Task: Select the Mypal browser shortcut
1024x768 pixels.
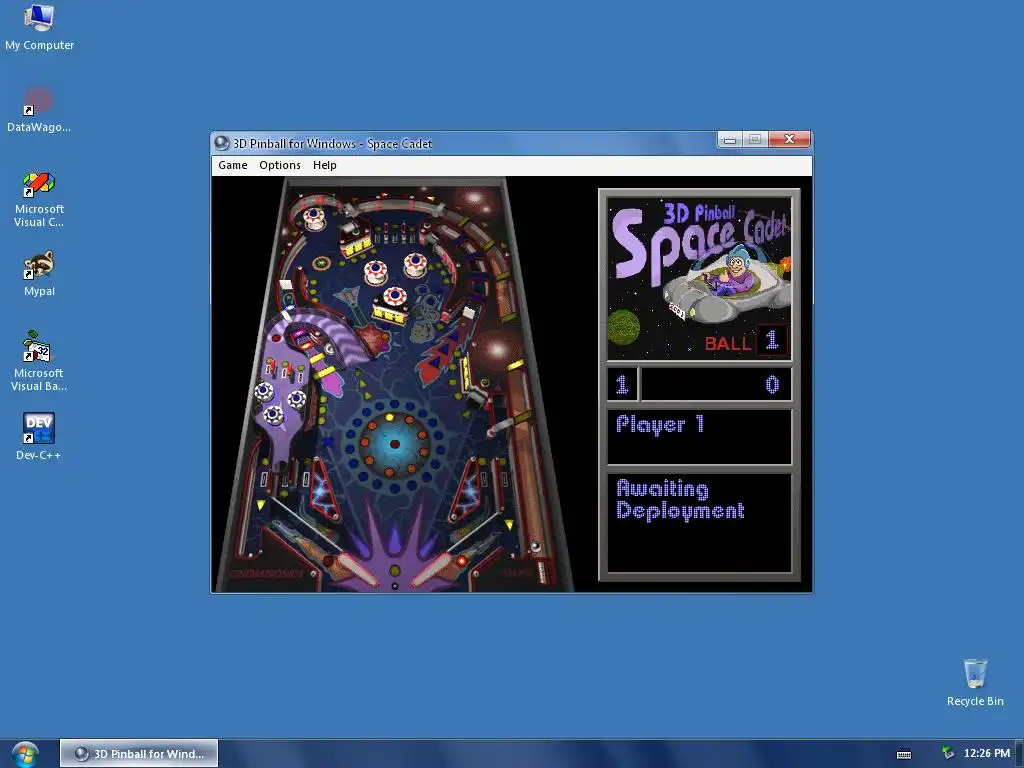Action: [39, 274]
